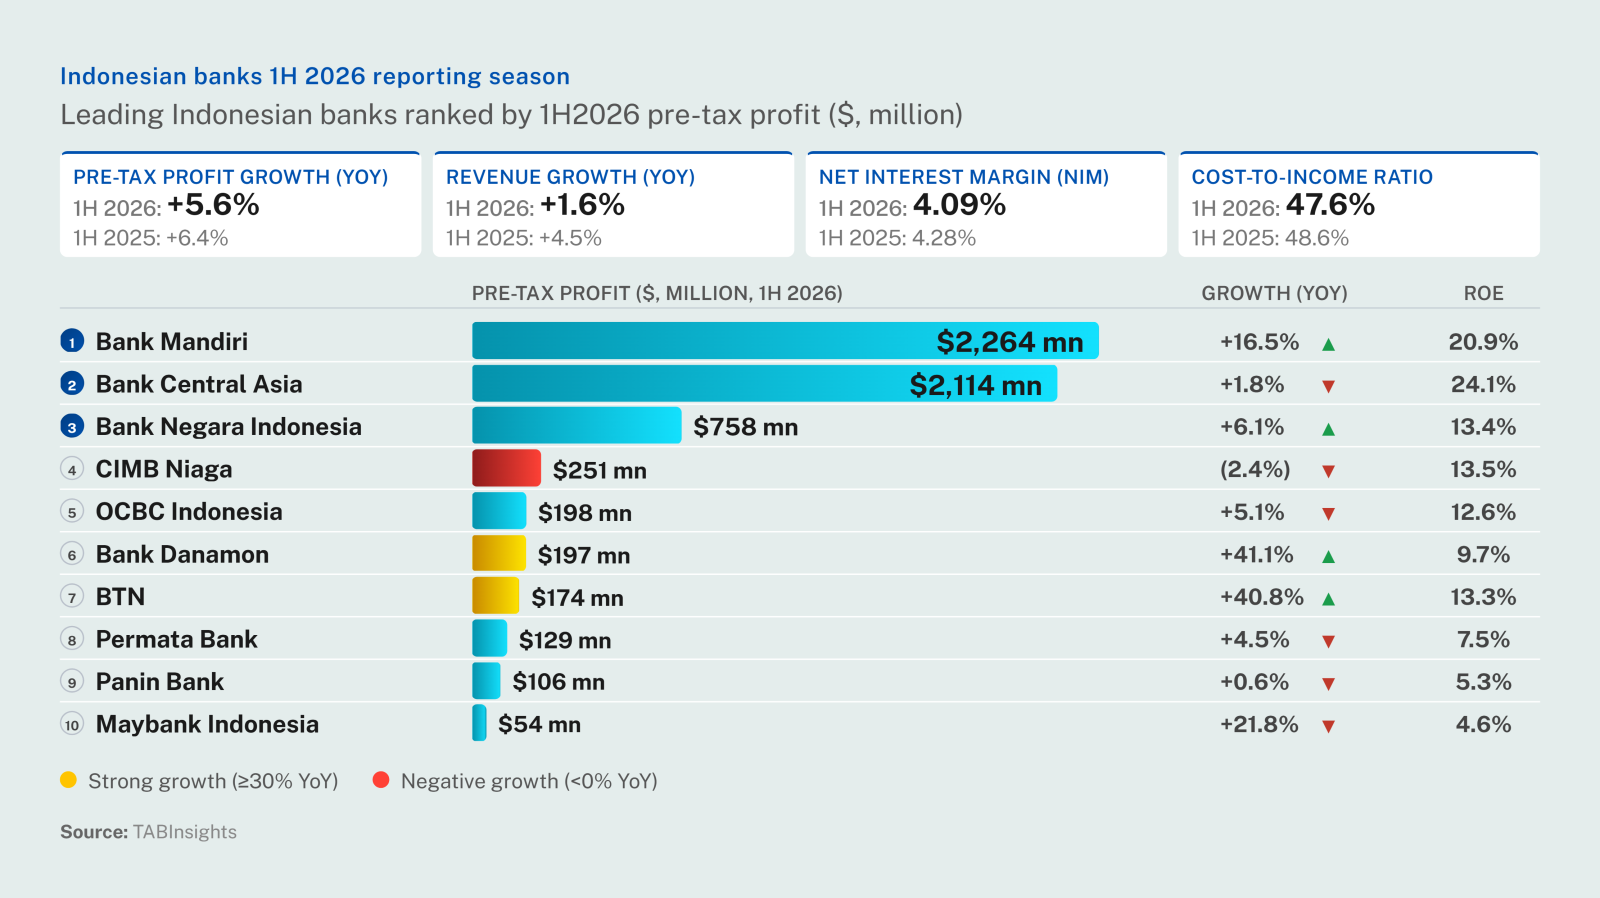The height and width of the screenshot is (898, 1600).
Task: Click the CIMB Niaga name
Action: click(x=164, y=469)
